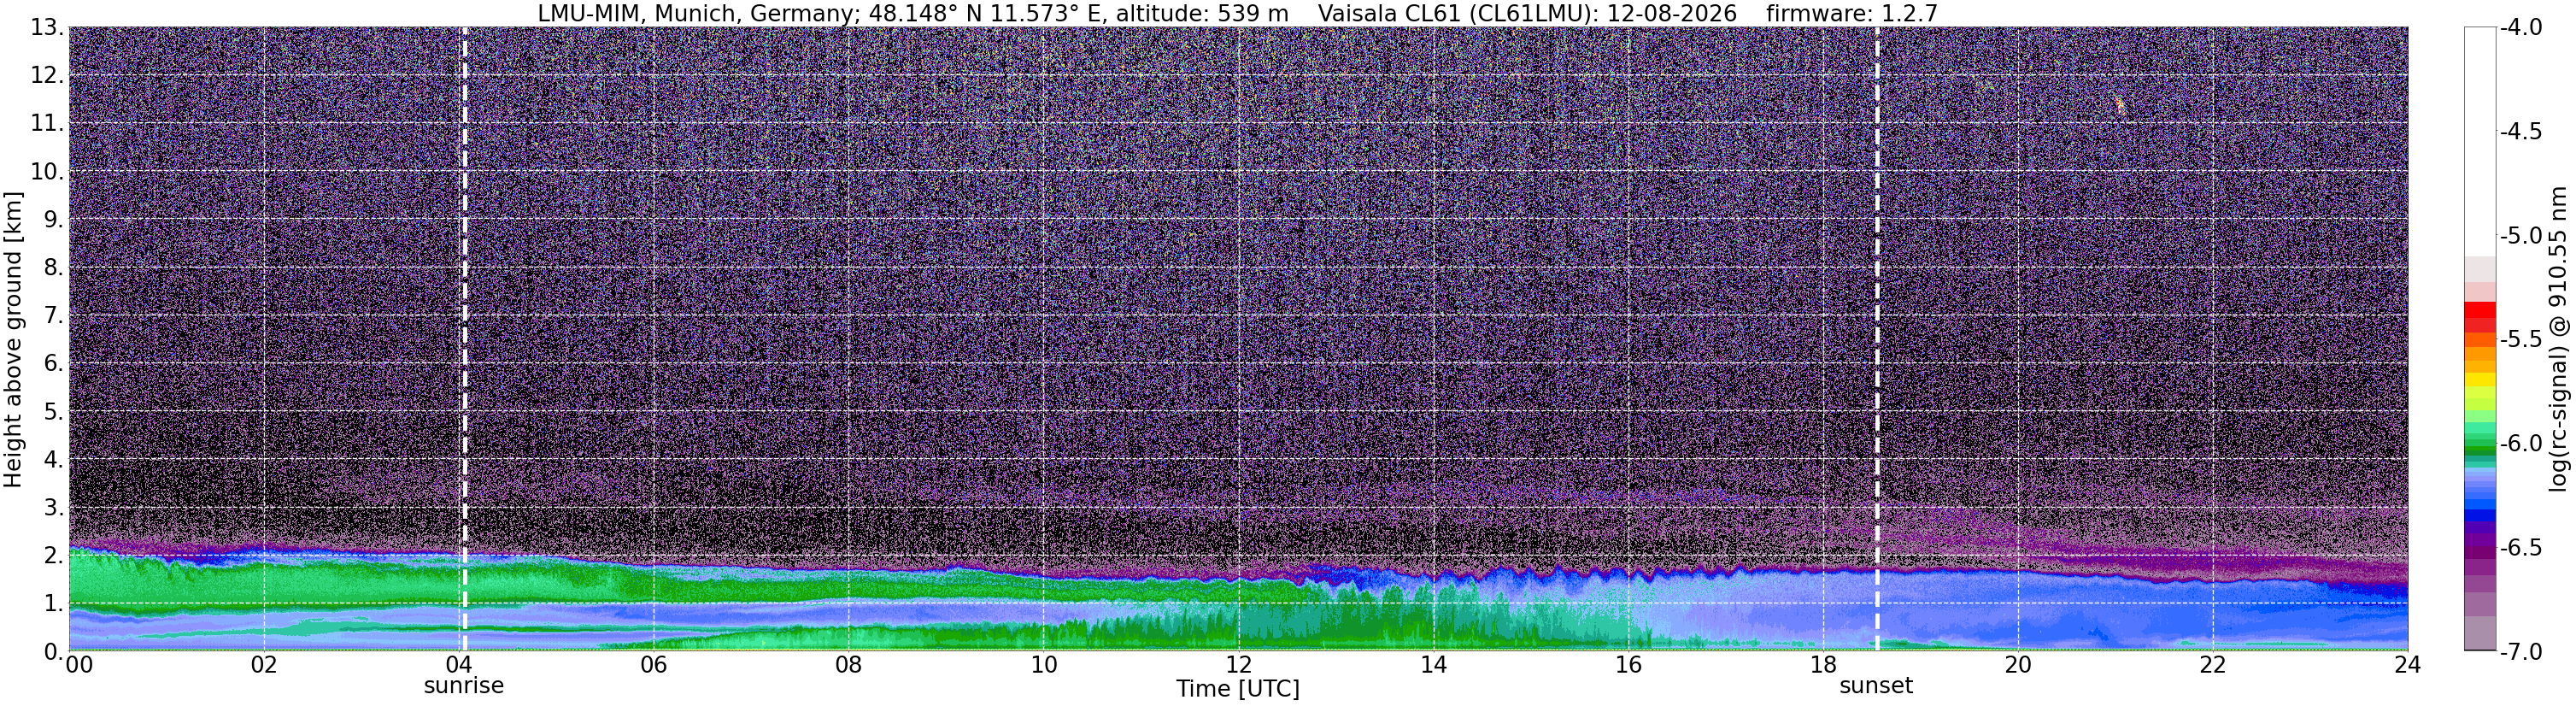The image size is (2576, 706).
Task: Click the colorbar tick label '-5.5'
Action: pos(2521,340)
